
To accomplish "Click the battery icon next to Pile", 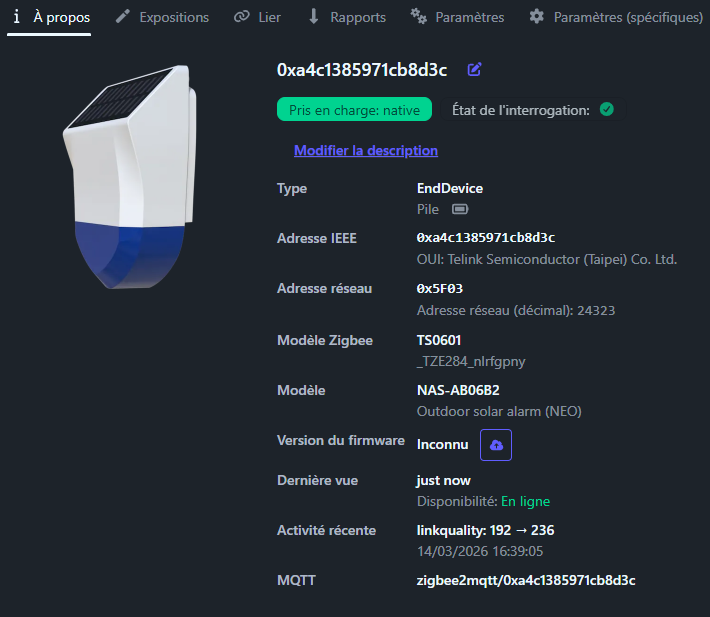I will click(x=460, y=210).
